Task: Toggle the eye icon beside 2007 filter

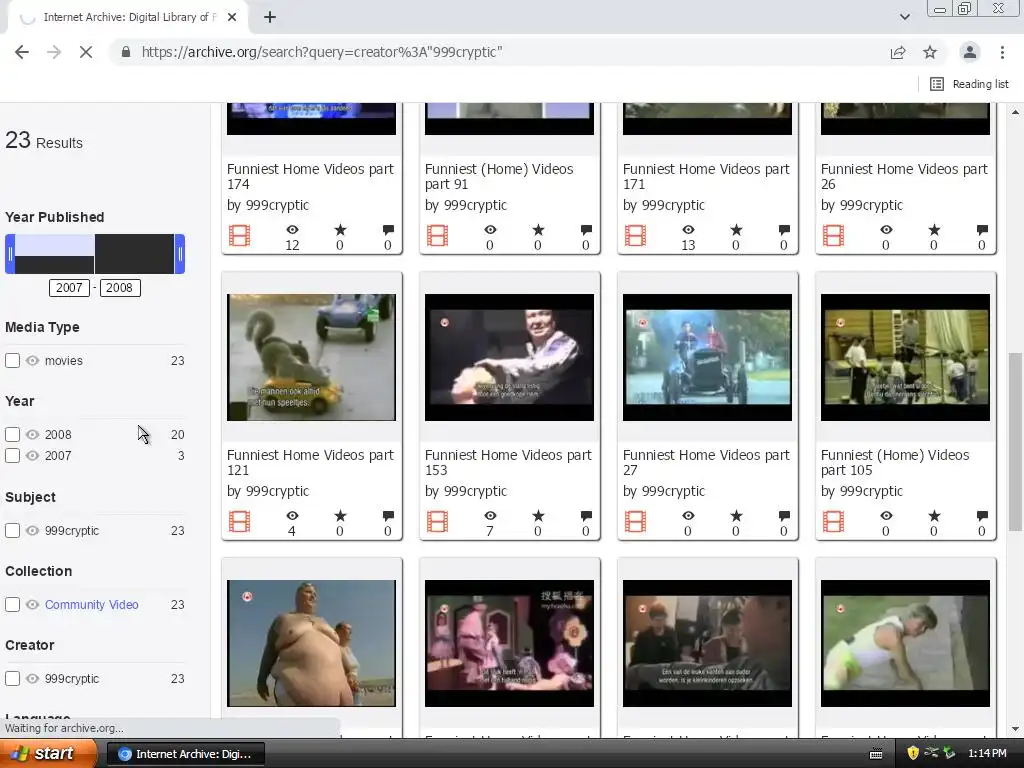Action: 33,455
